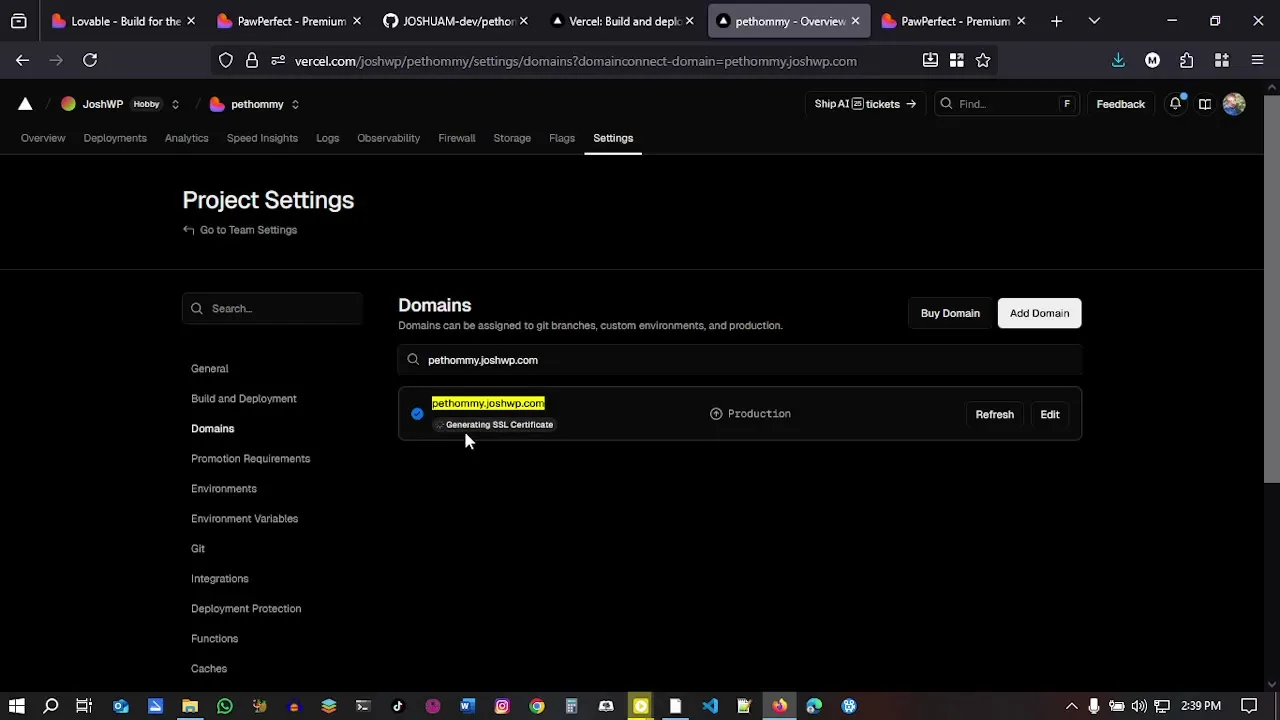Click the Vercel triangle logo

click(x=25, y=104)
